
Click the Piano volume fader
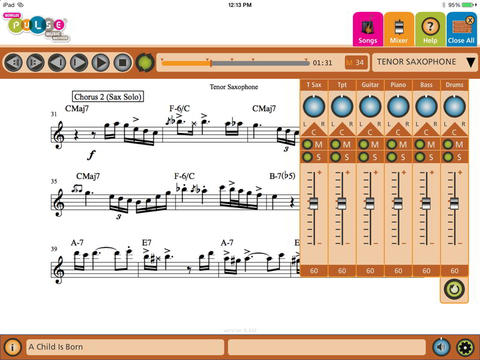coord(398,203)
